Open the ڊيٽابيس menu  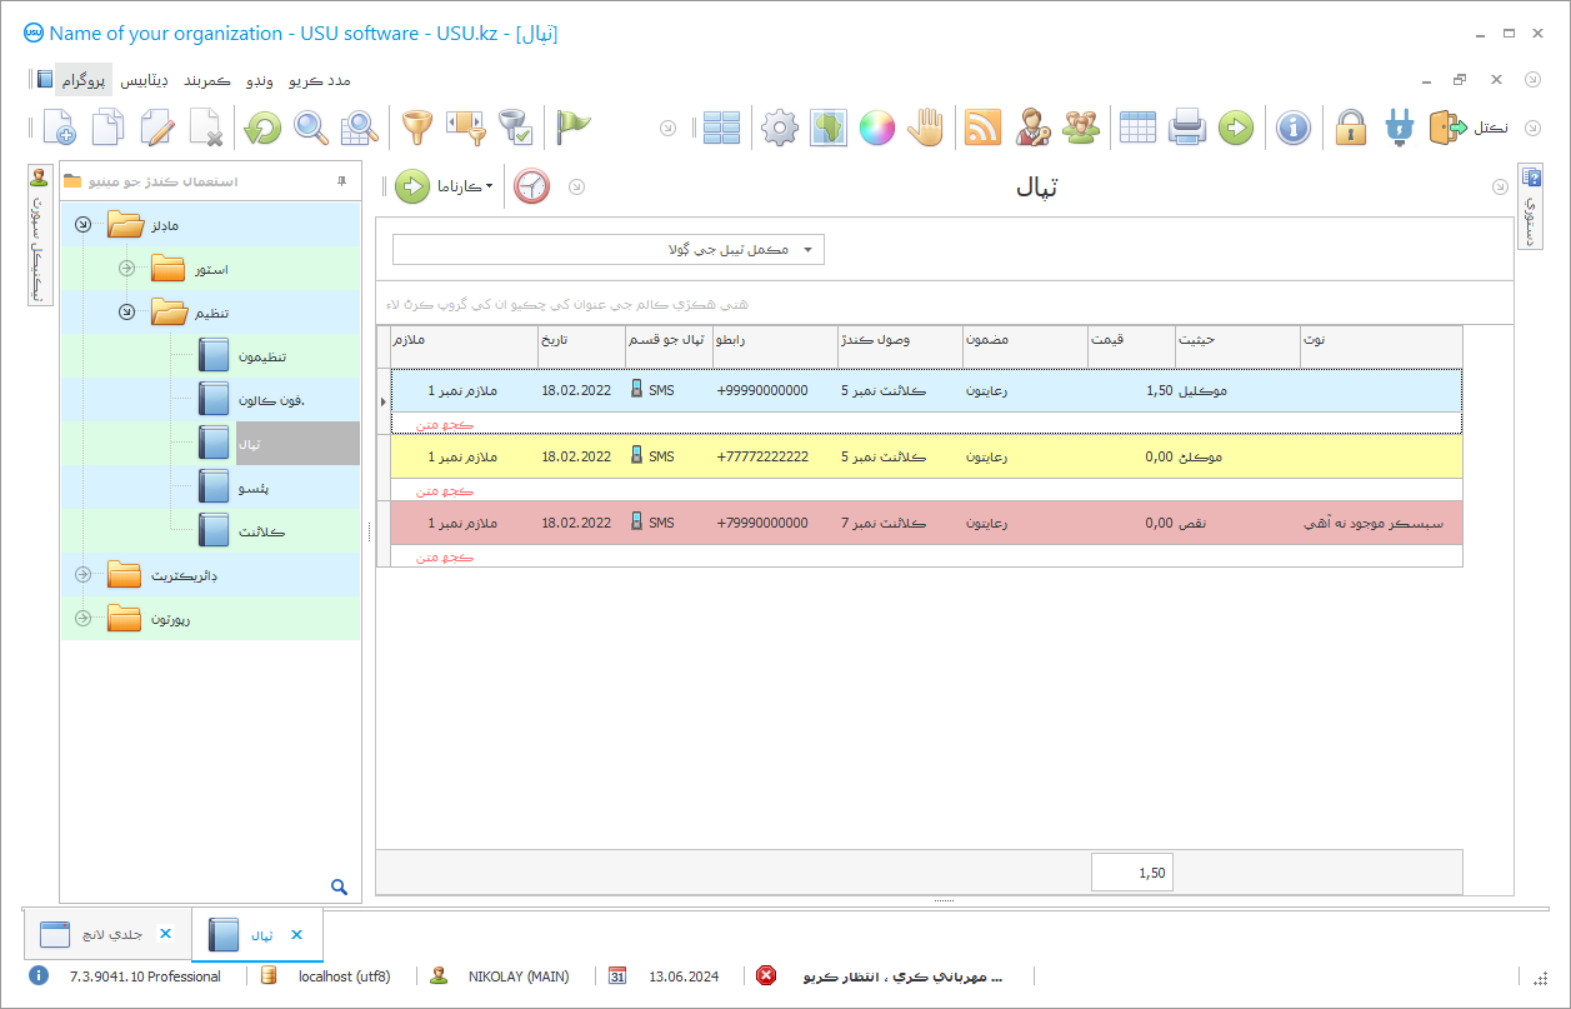[x=144, y=80]
